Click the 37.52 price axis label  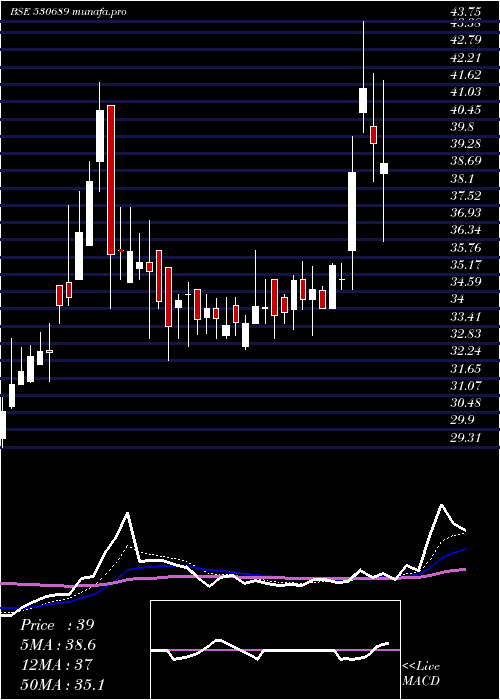465,196
